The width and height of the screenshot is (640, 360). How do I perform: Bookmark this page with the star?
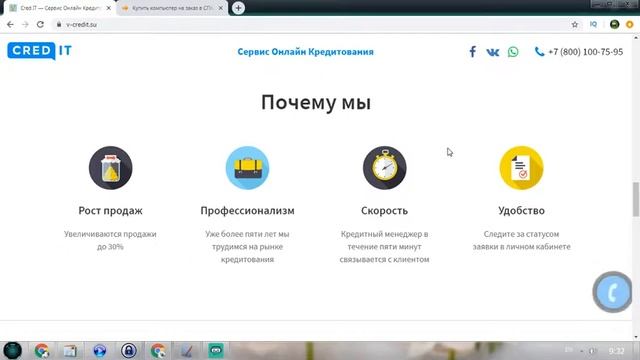(x=575, y=24)
